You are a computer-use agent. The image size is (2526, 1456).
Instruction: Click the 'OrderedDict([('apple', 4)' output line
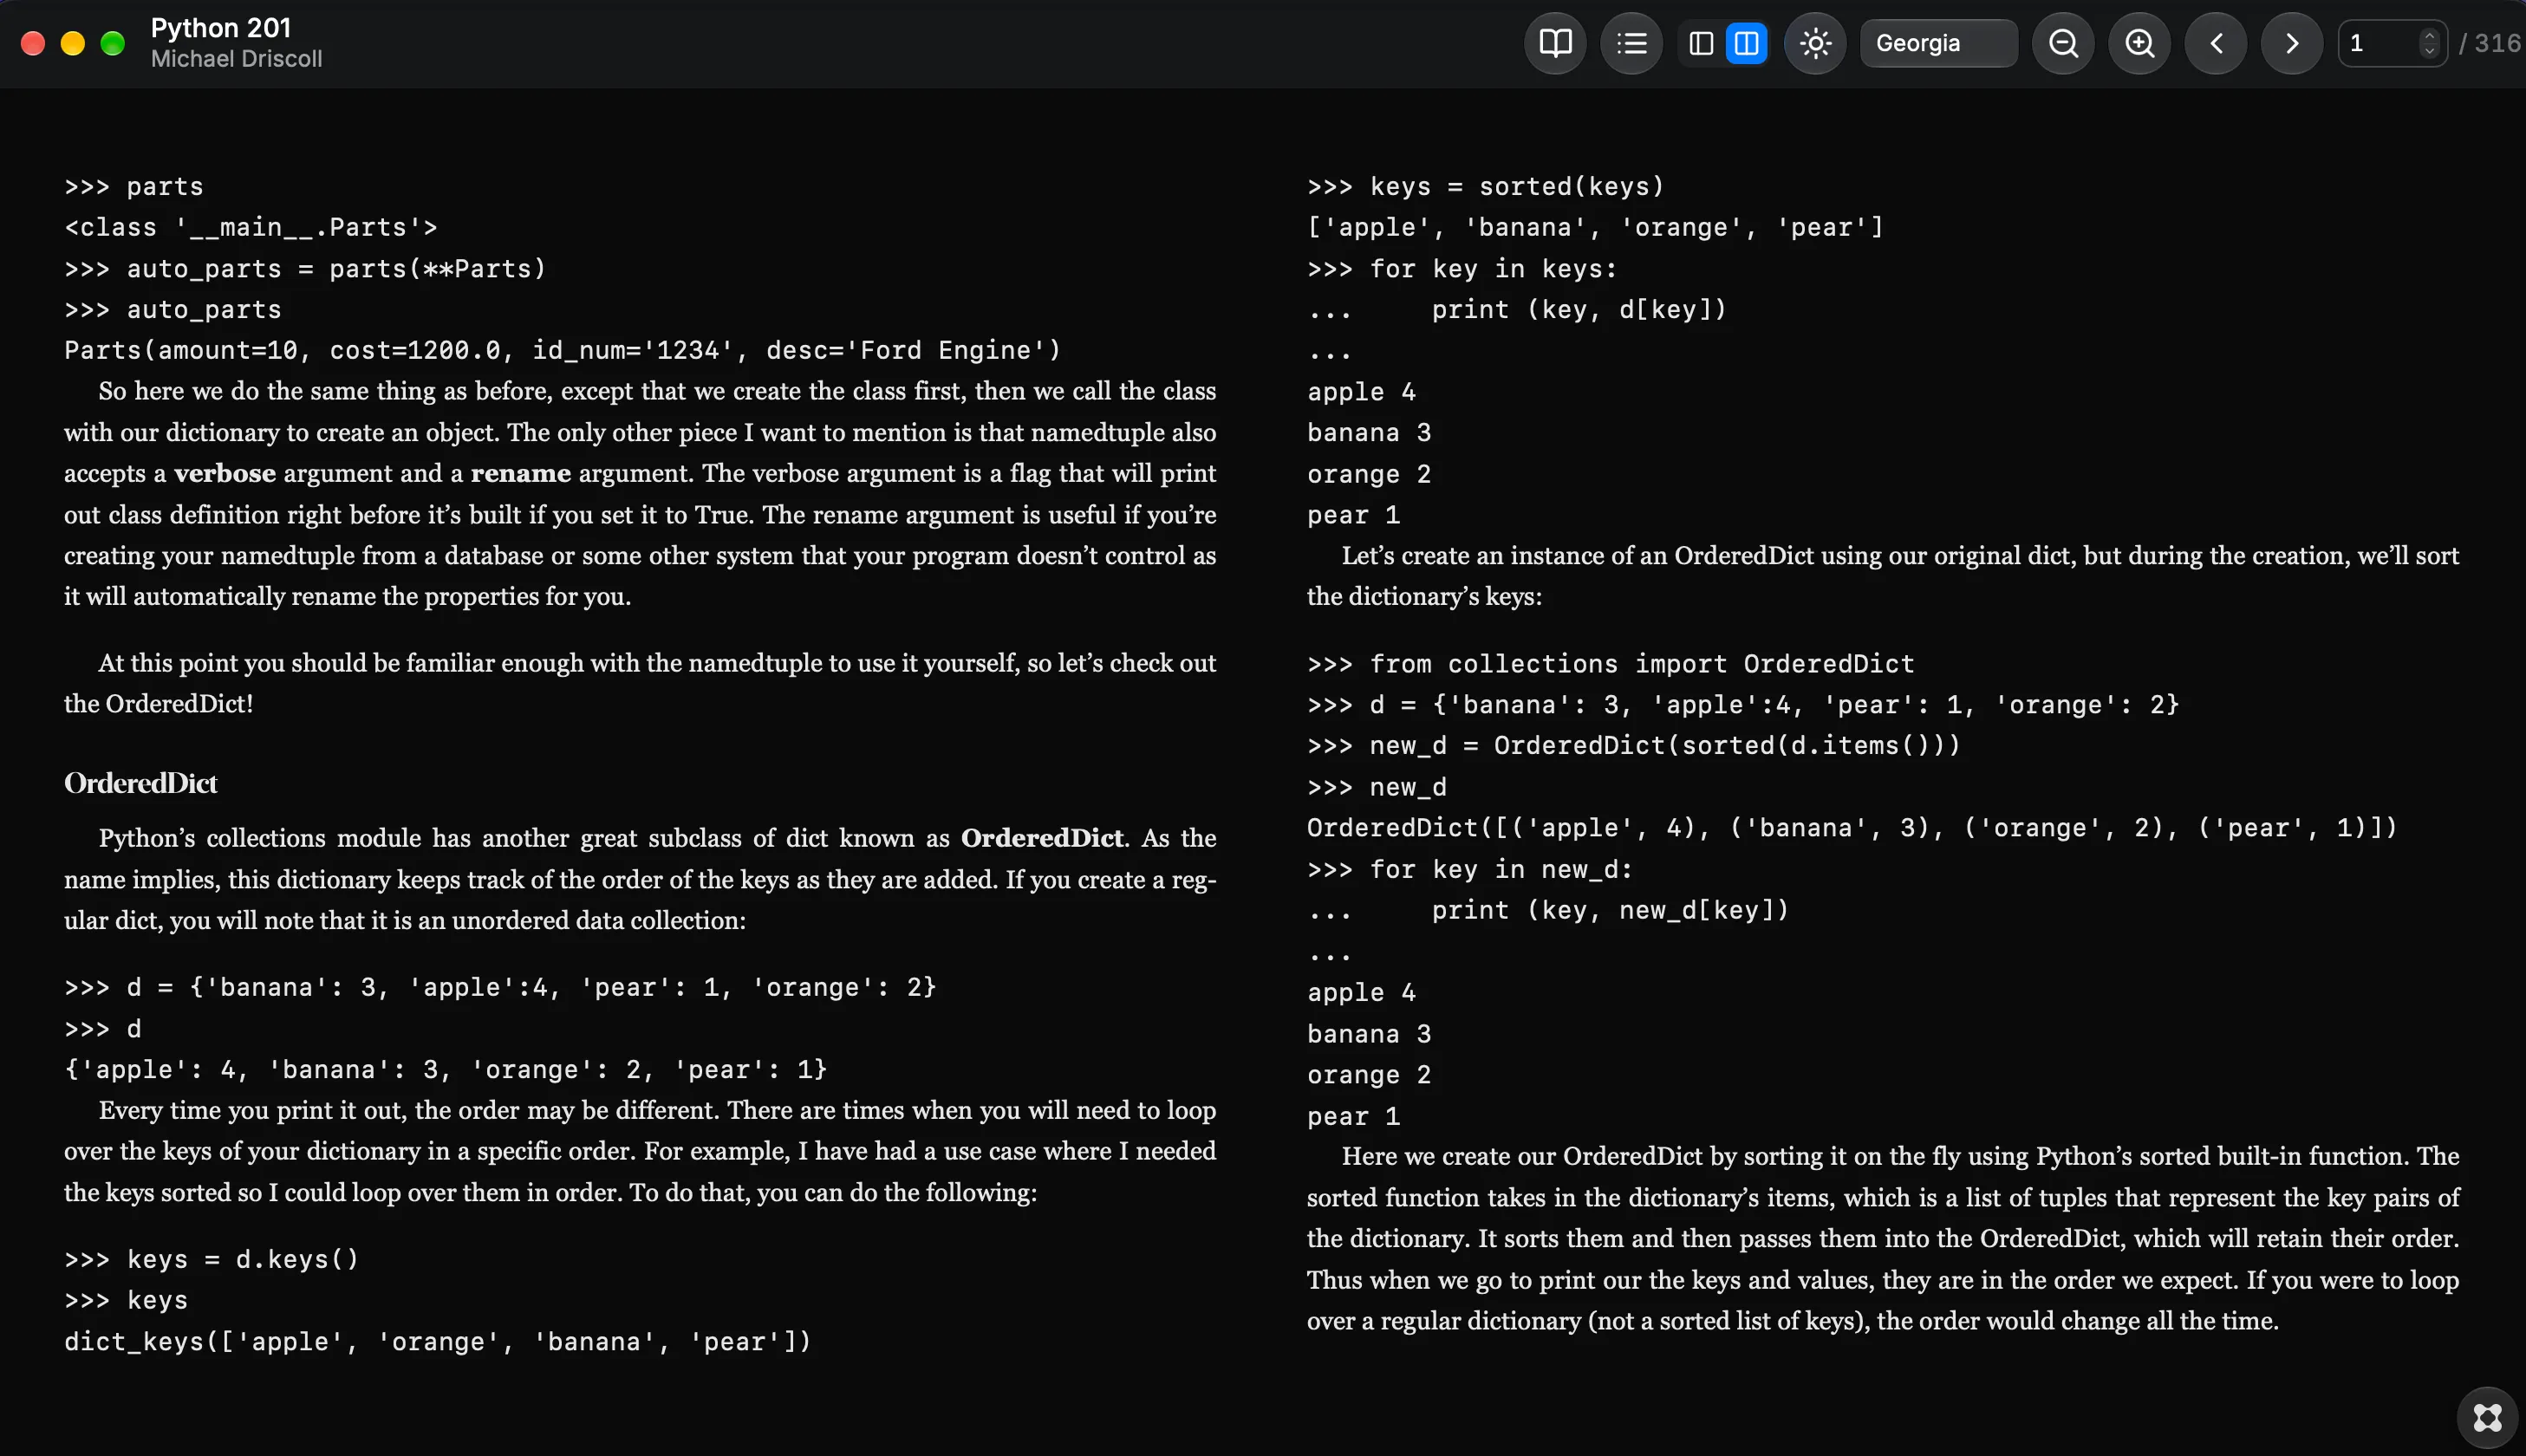click(1852, 828)
